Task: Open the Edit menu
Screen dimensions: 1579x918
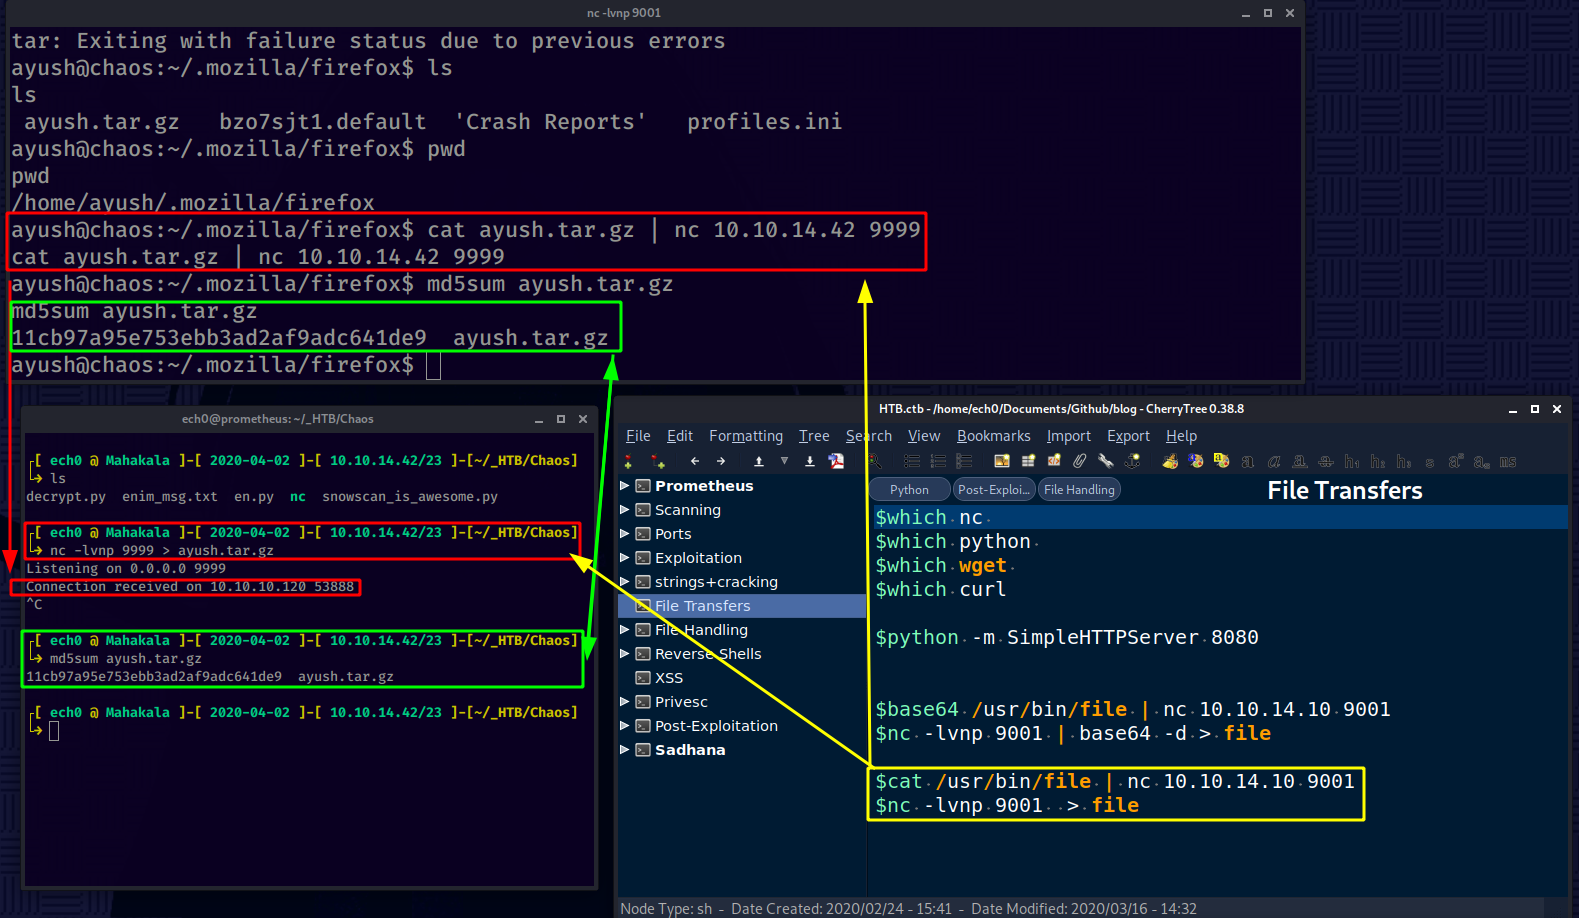Action: 680,436
